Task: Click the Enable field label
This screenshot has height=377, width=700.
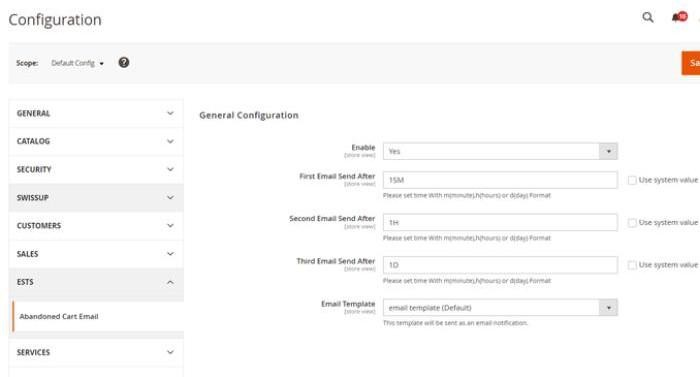Action: tap(363, 147)
